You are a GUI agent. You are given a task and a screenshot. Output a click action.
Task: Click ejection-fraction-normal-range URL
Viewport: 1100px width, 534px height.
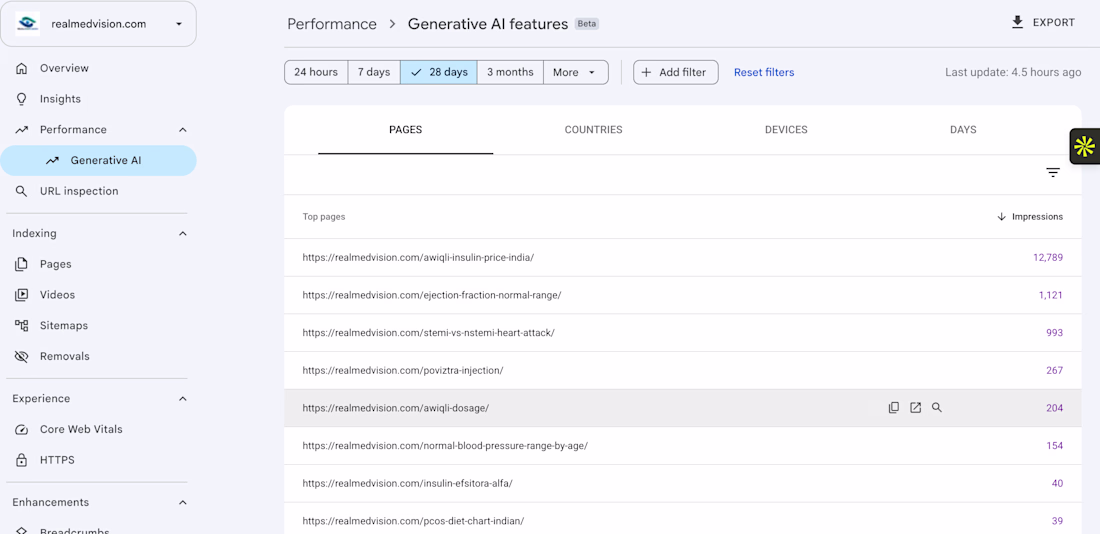coord(431,295)
